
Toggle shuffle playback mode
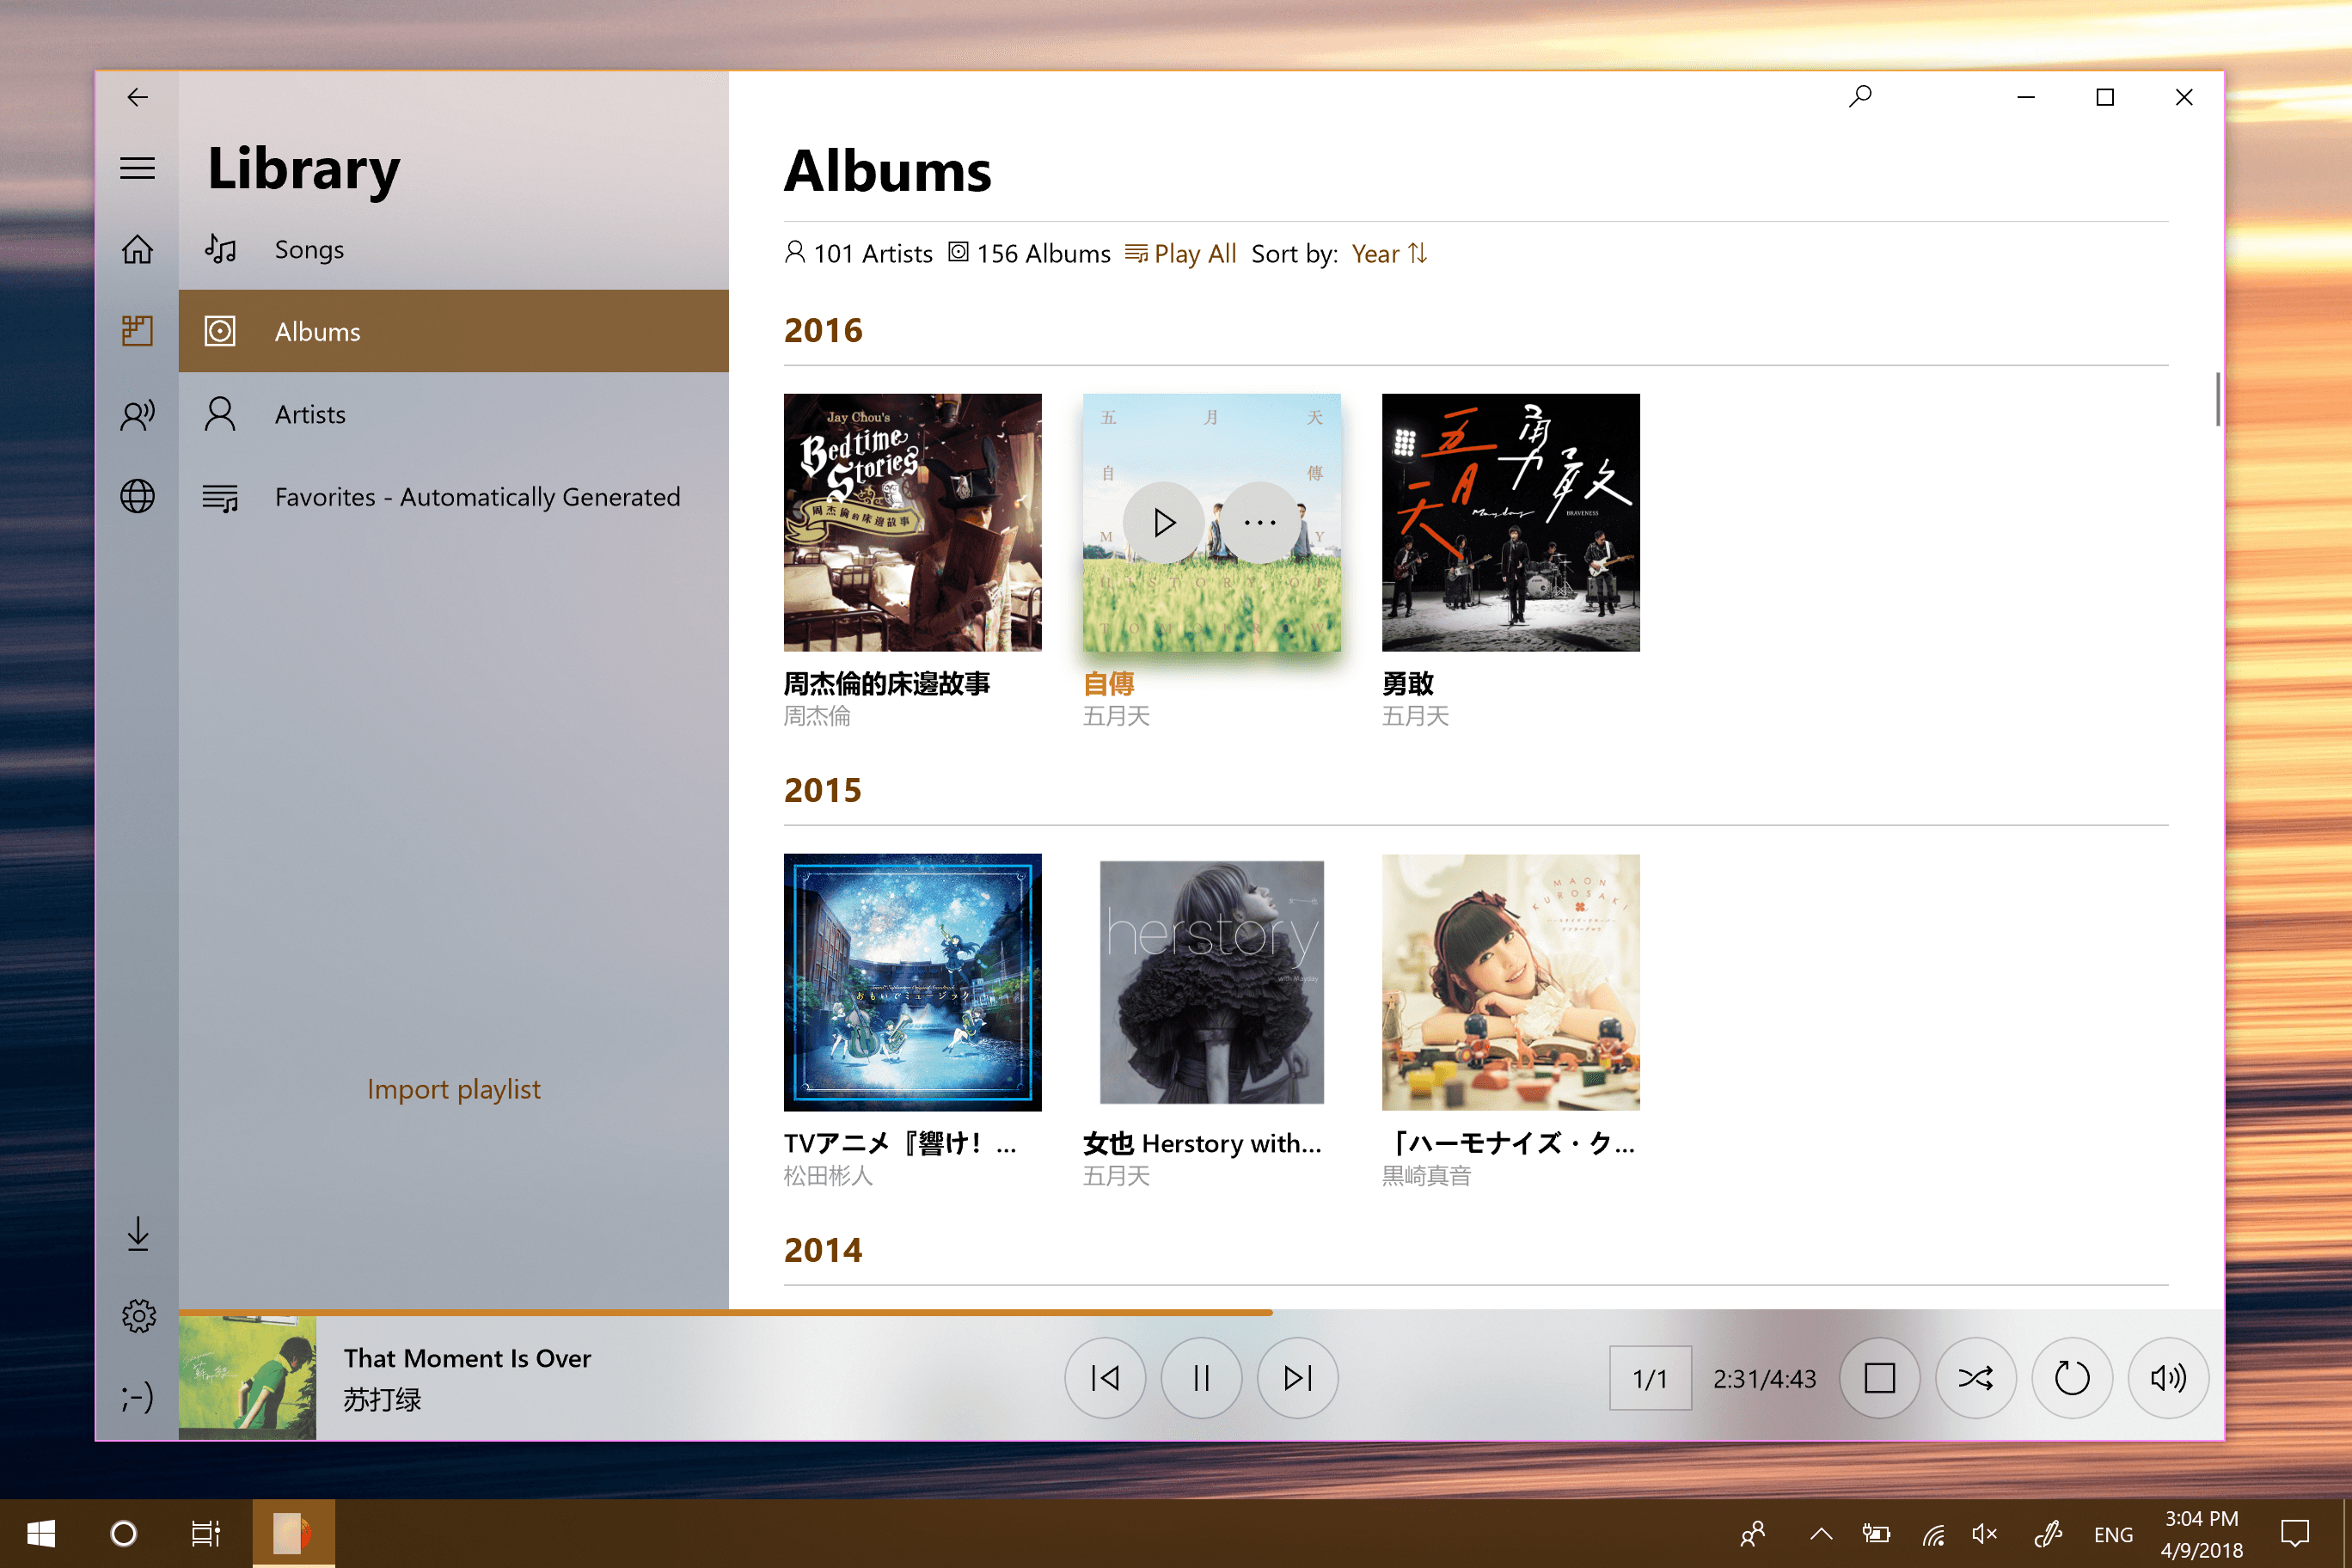[1975, 1378]
